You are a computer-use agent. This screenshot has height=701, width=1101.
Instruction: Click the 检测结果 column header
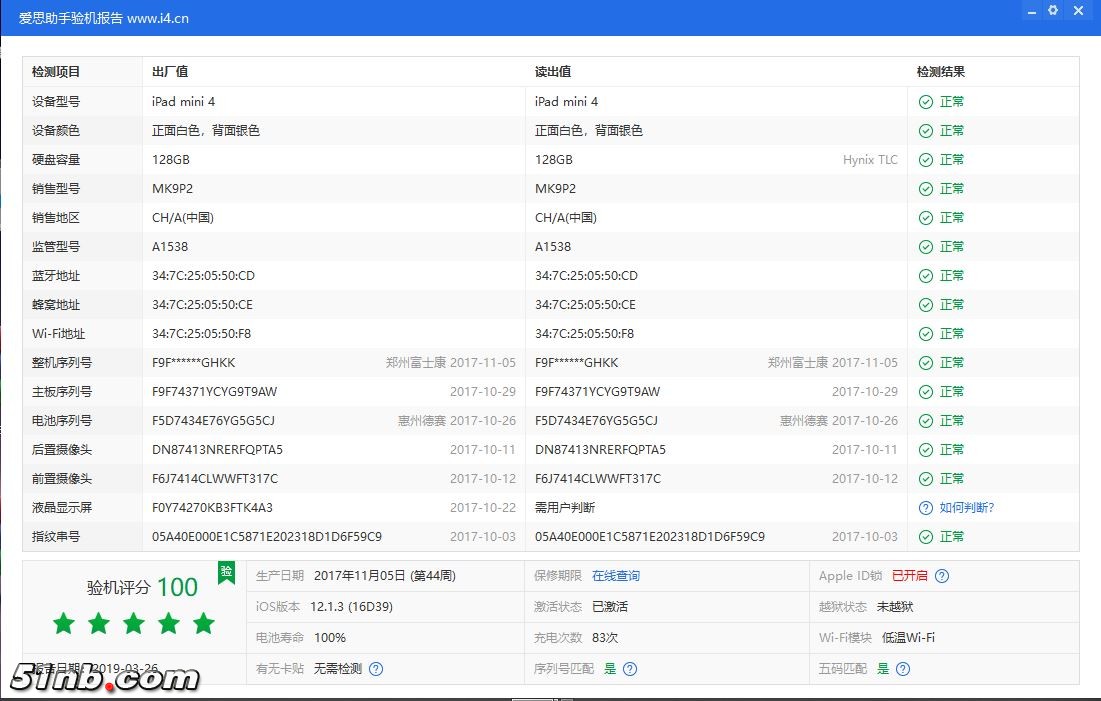pos(940,72)
